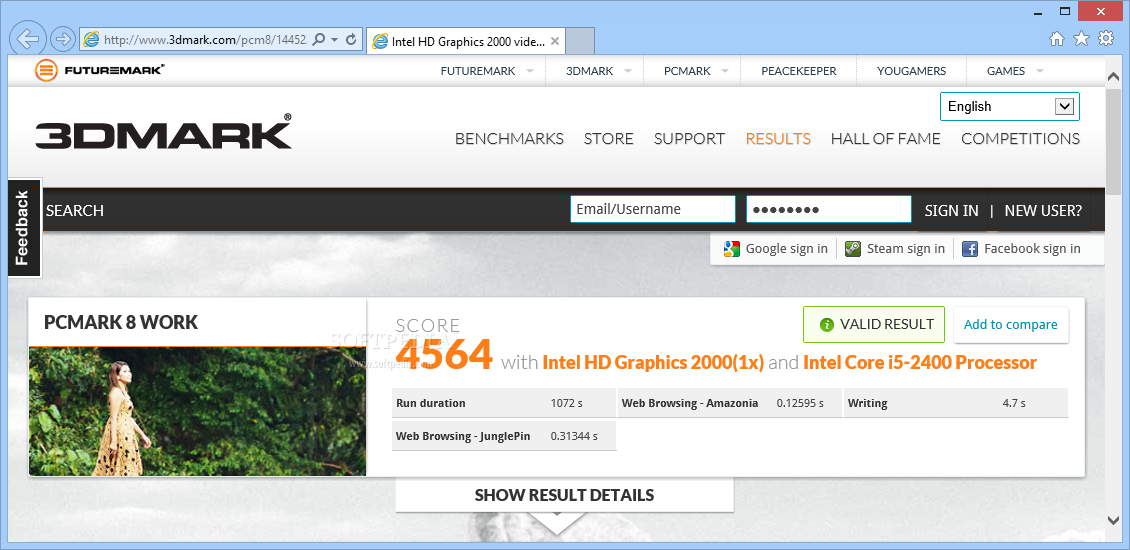
Task: Open the Intel Core i5-2400 Processor link
Action: click(x=920, y=362)
